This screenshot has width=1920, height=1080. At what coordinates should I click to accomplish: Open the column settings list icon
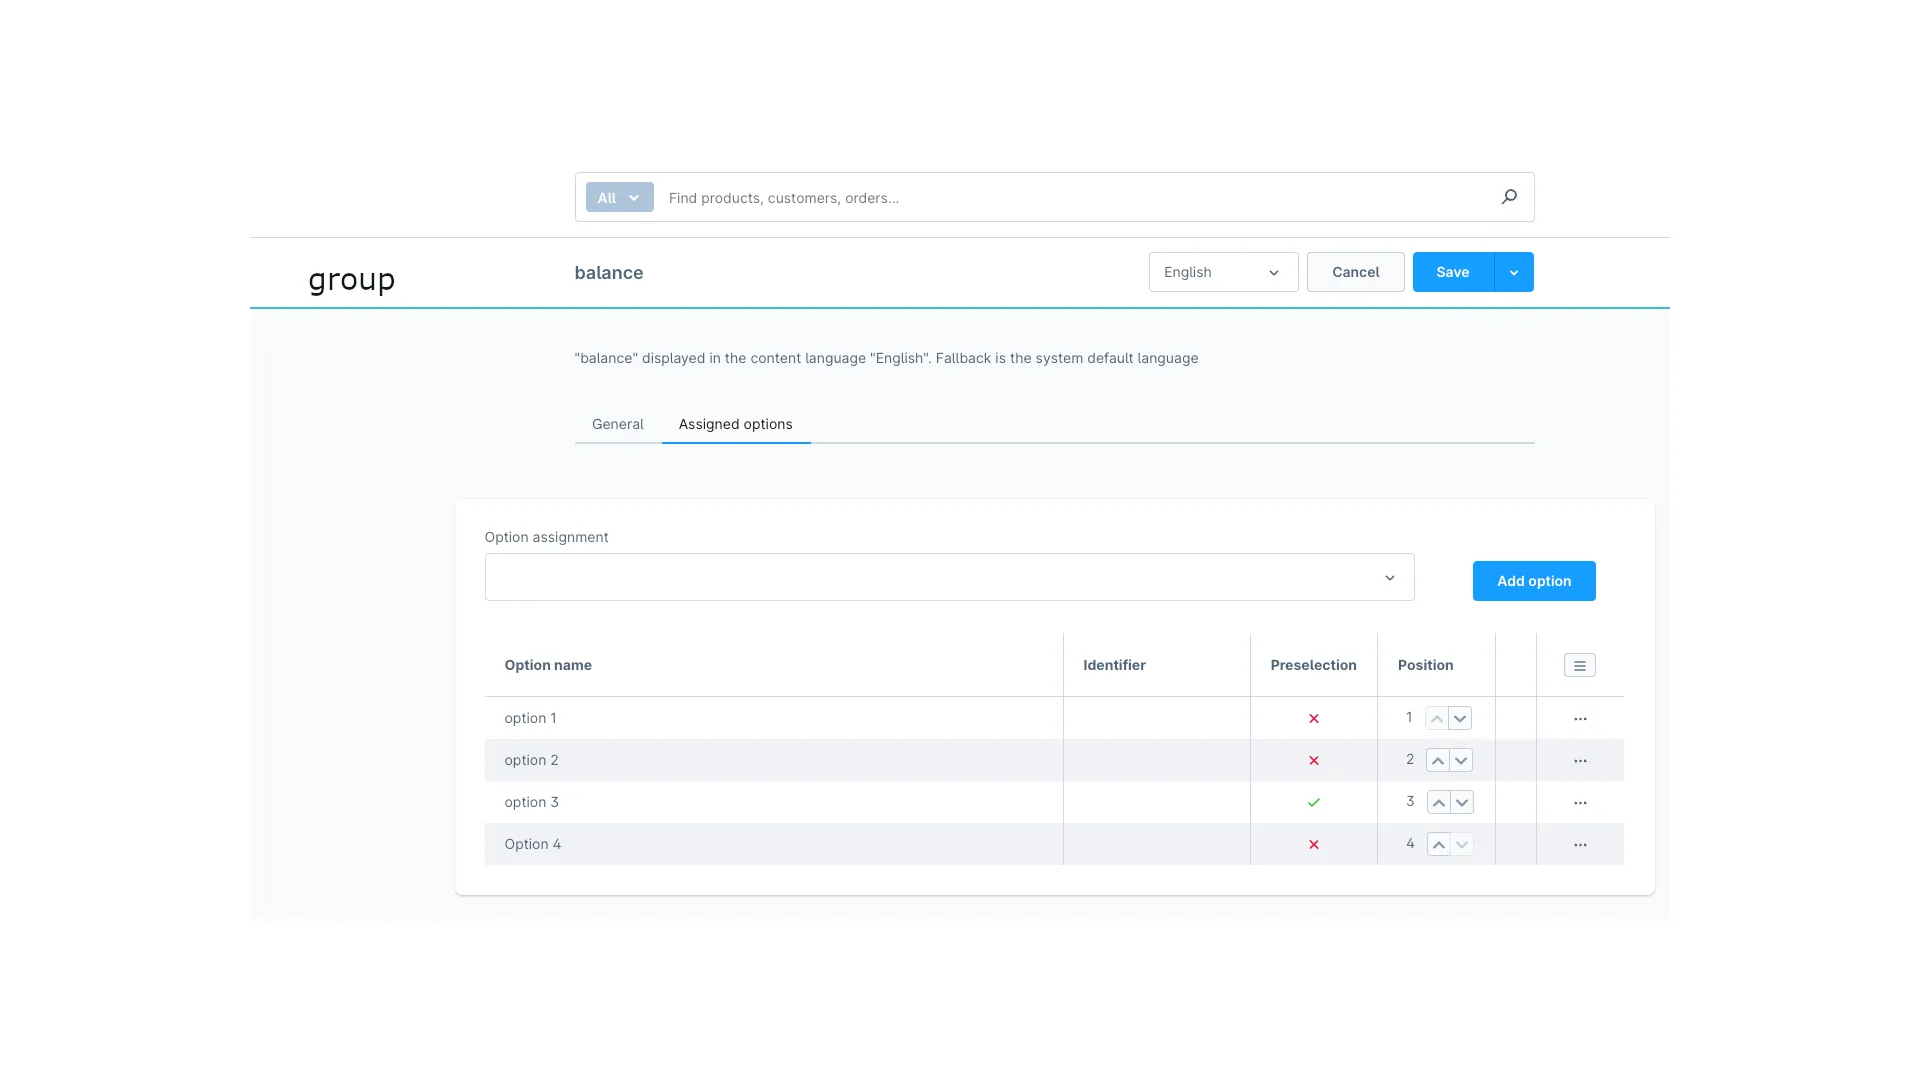pos(1579,665)
